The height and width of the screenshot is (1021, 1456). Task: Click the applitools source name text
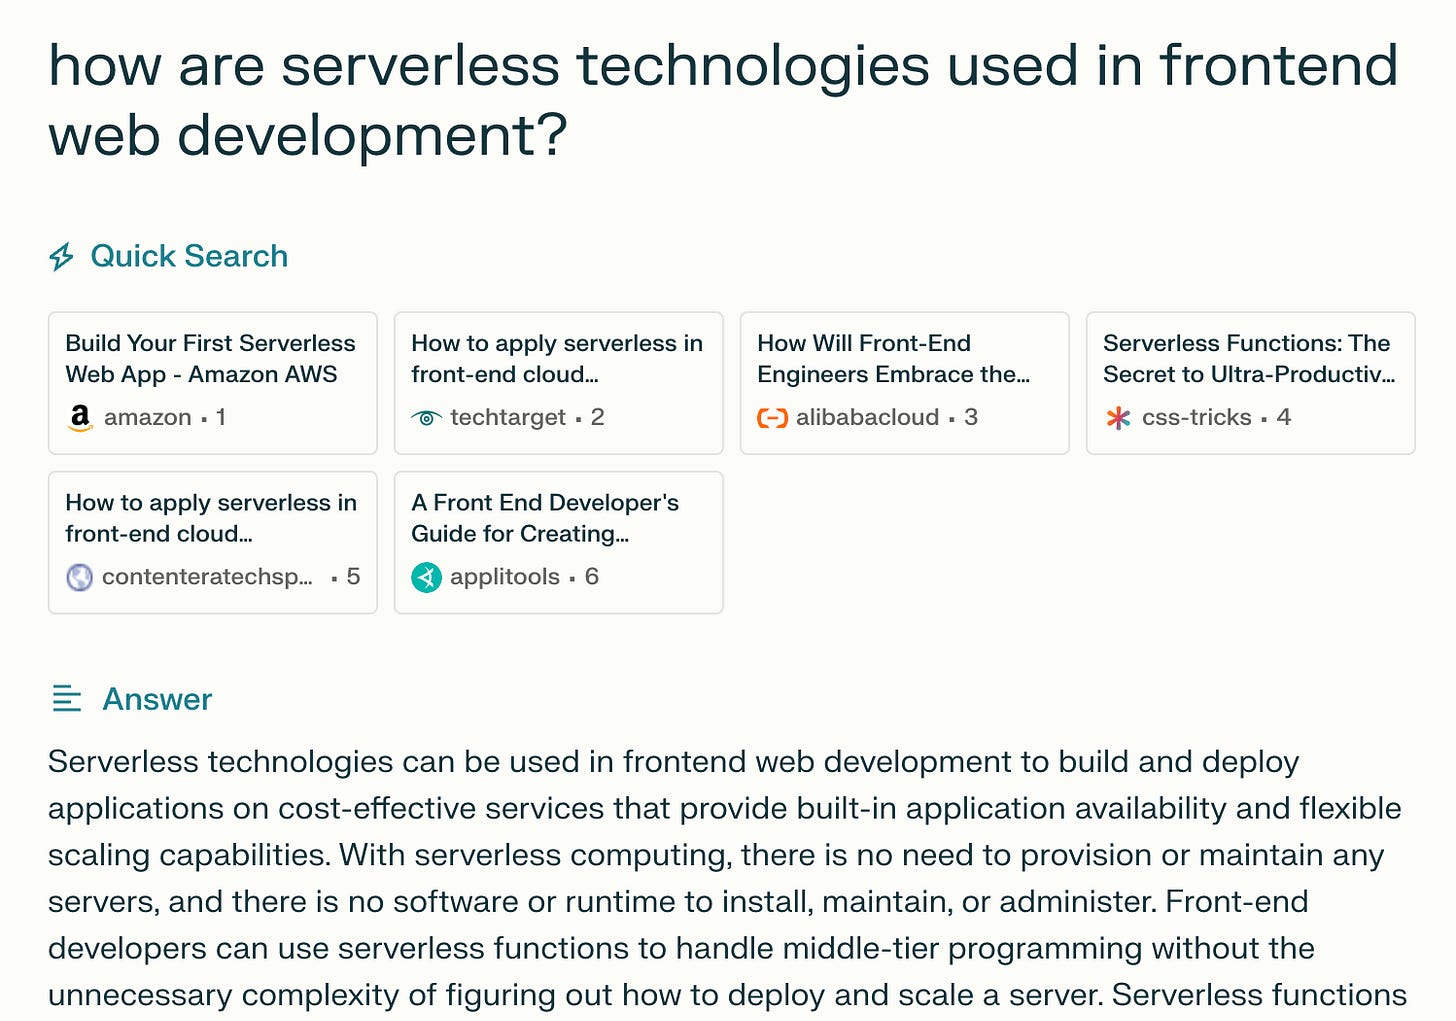[505, 576]
